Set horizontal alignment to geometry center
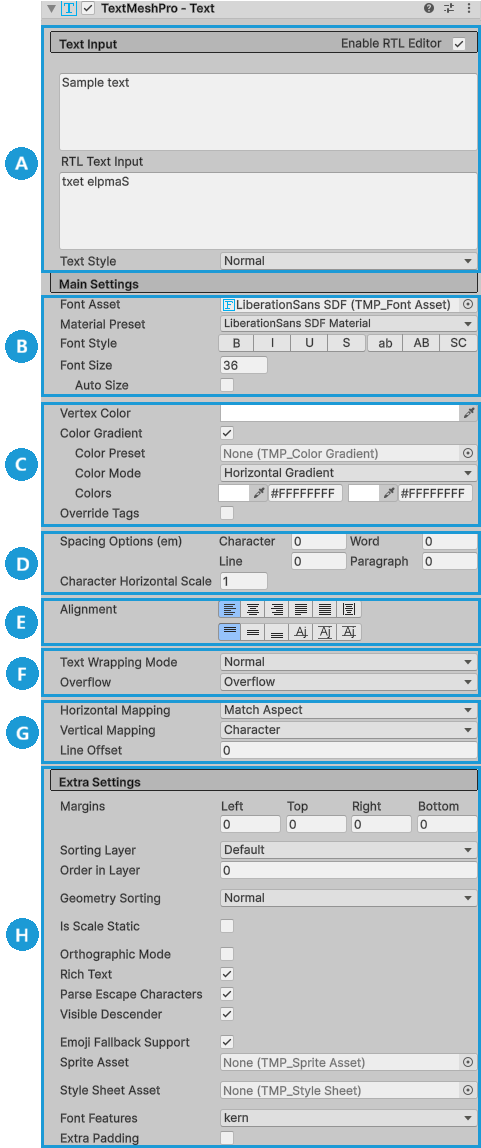This screenshot has height=1148, width=481. (349, 609)
